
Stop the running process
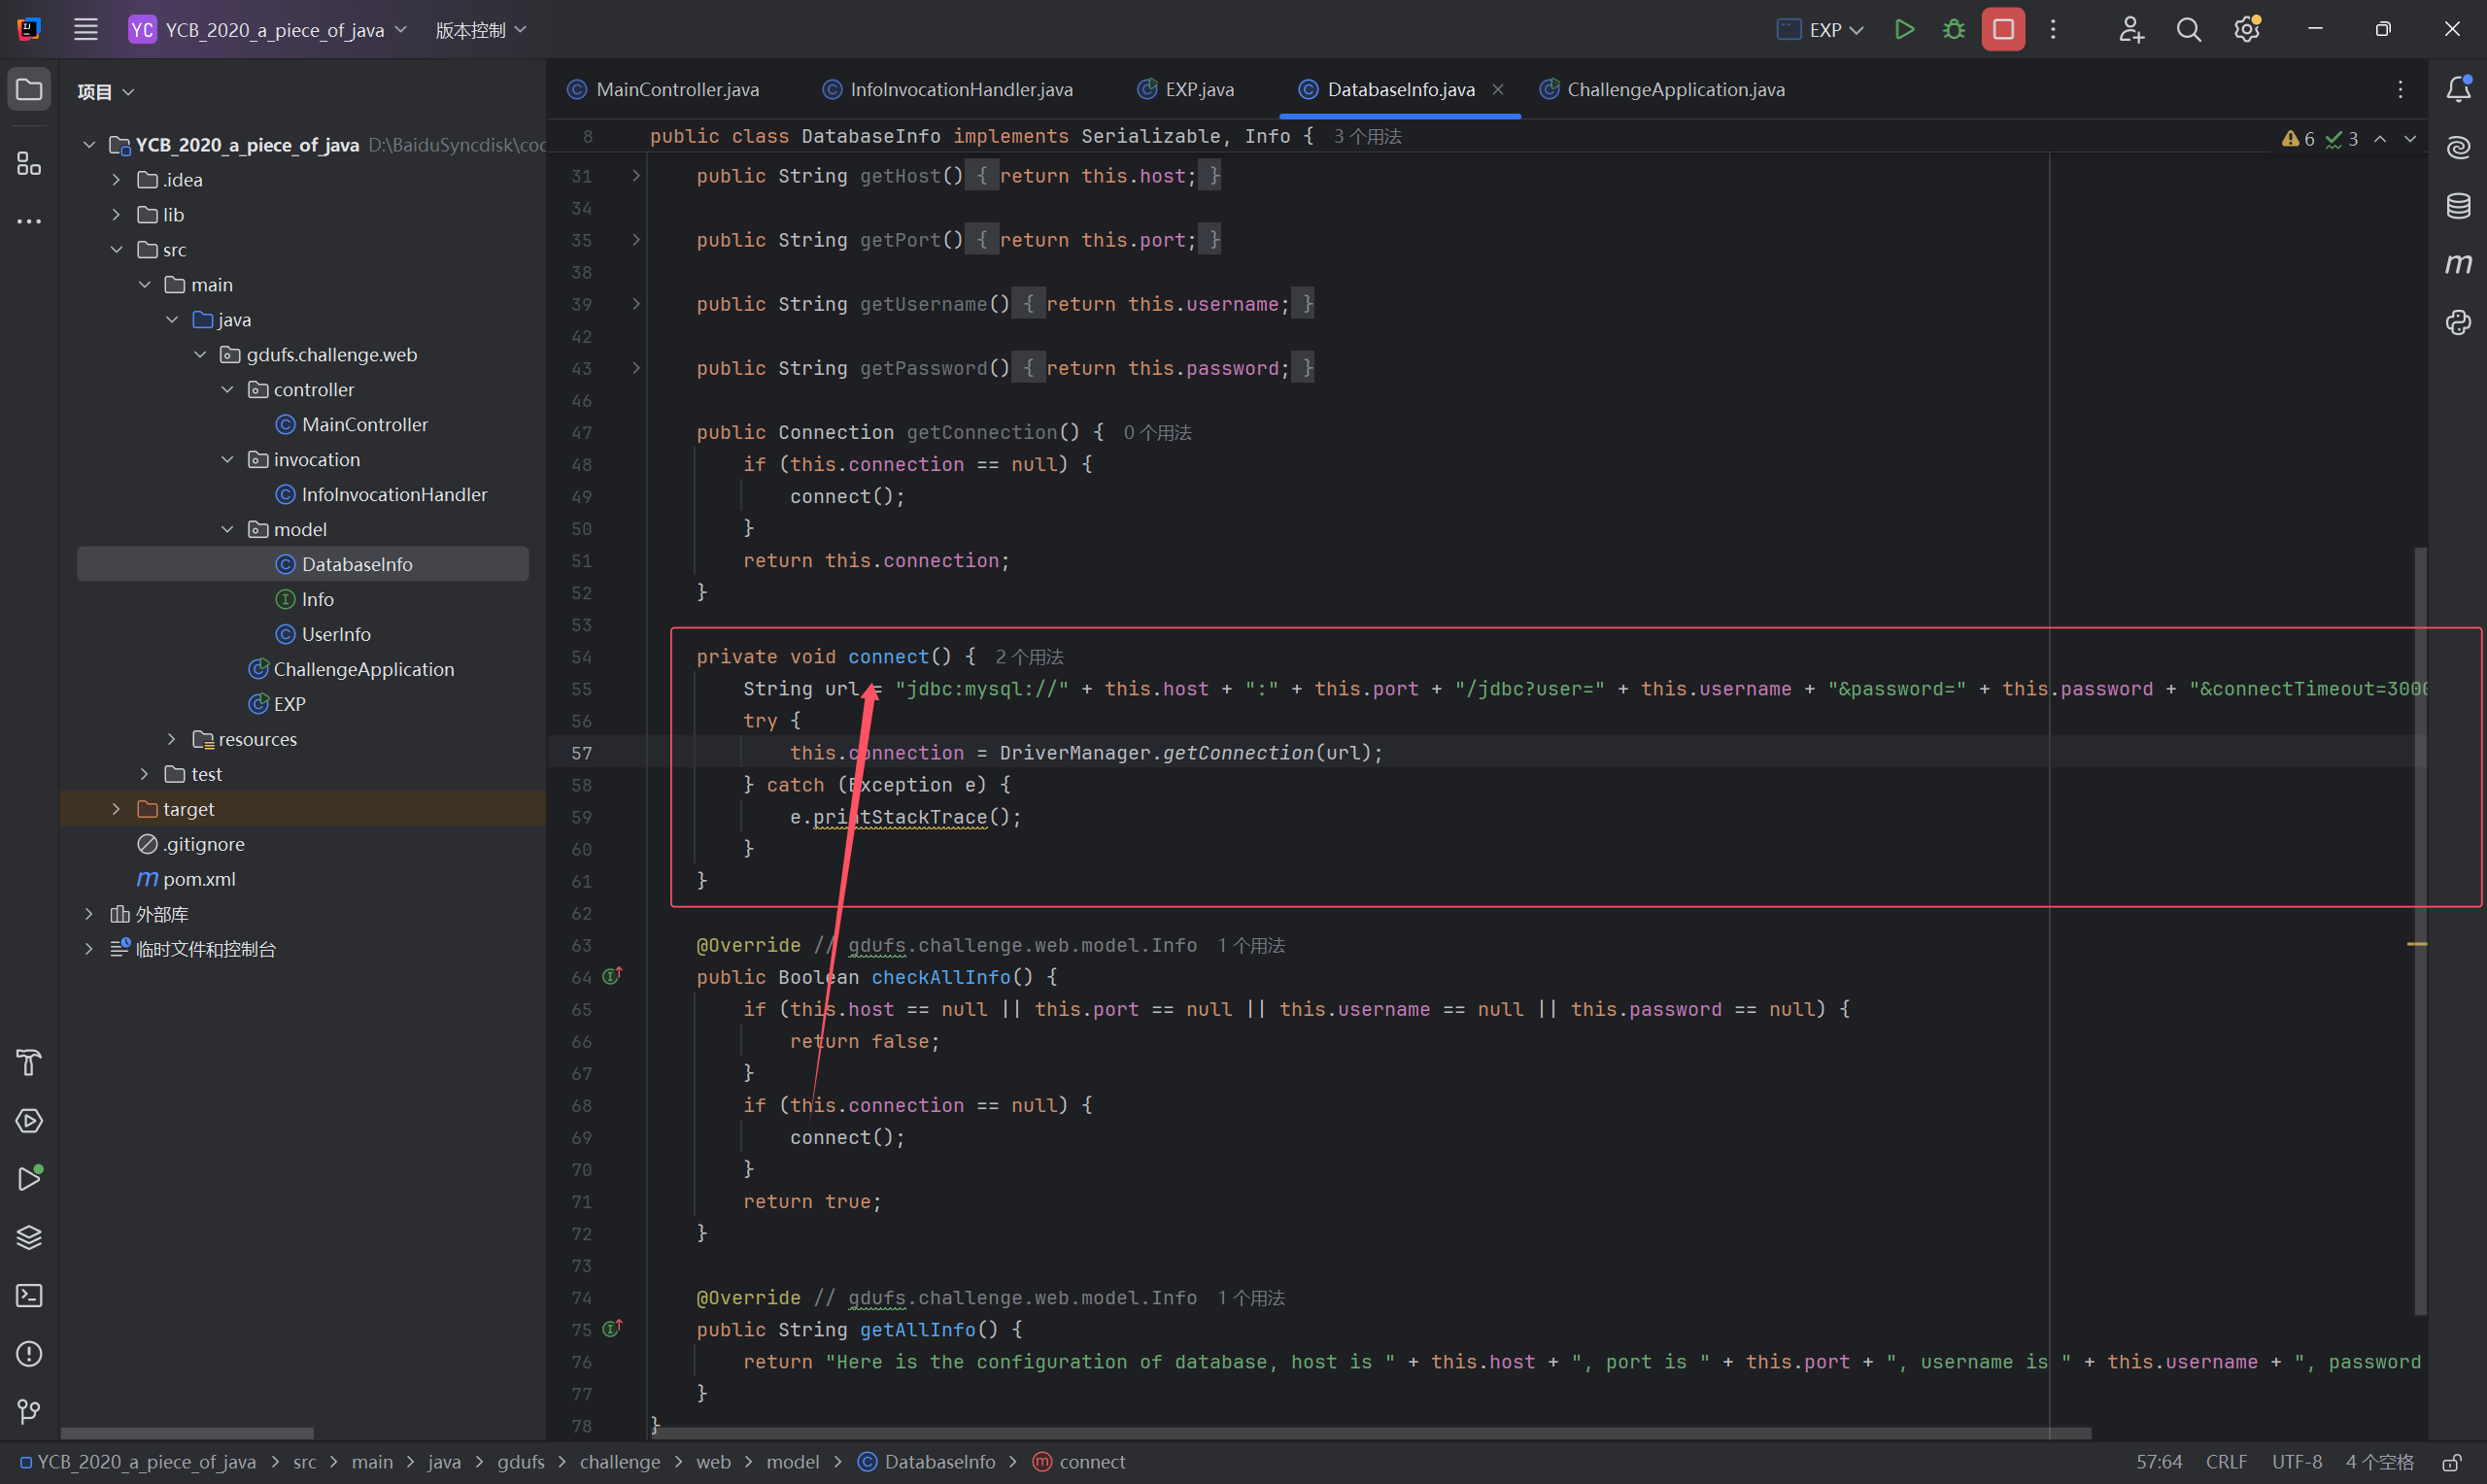[2003, 29]
